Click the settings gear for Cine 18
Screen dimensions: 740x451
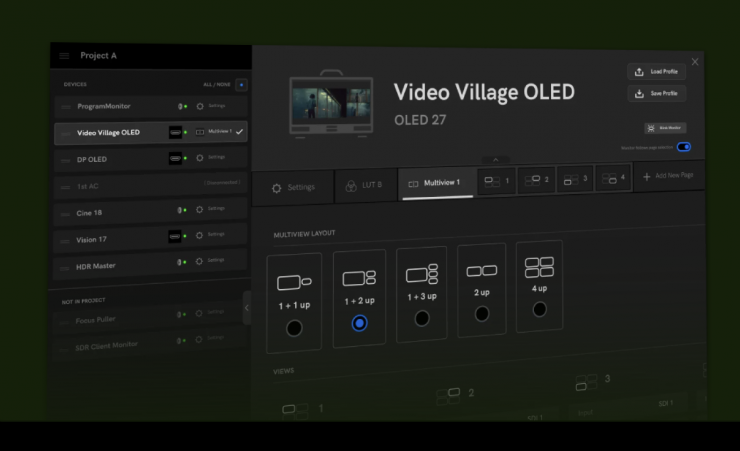[x=199, y=209]
